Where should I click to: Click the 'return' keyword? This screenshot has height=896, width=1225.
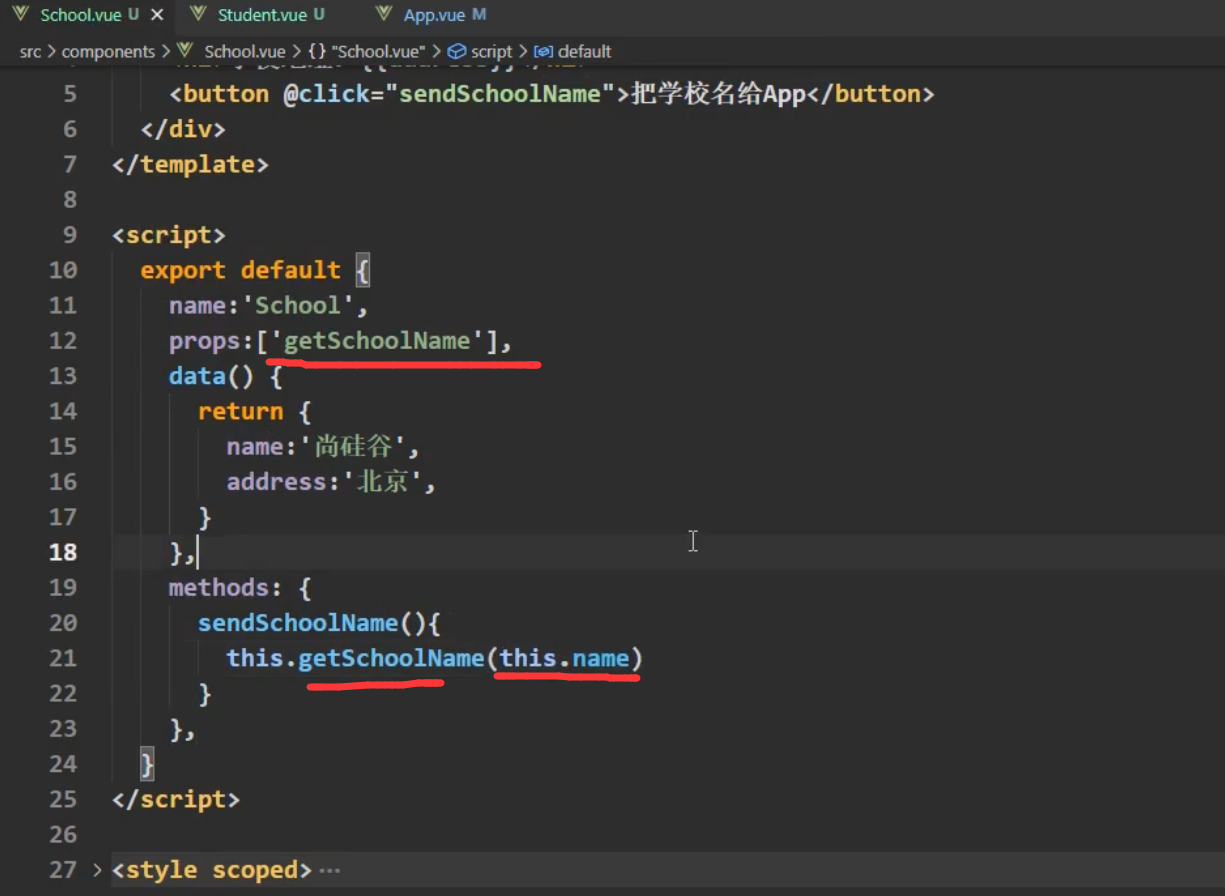coord(240,411)
